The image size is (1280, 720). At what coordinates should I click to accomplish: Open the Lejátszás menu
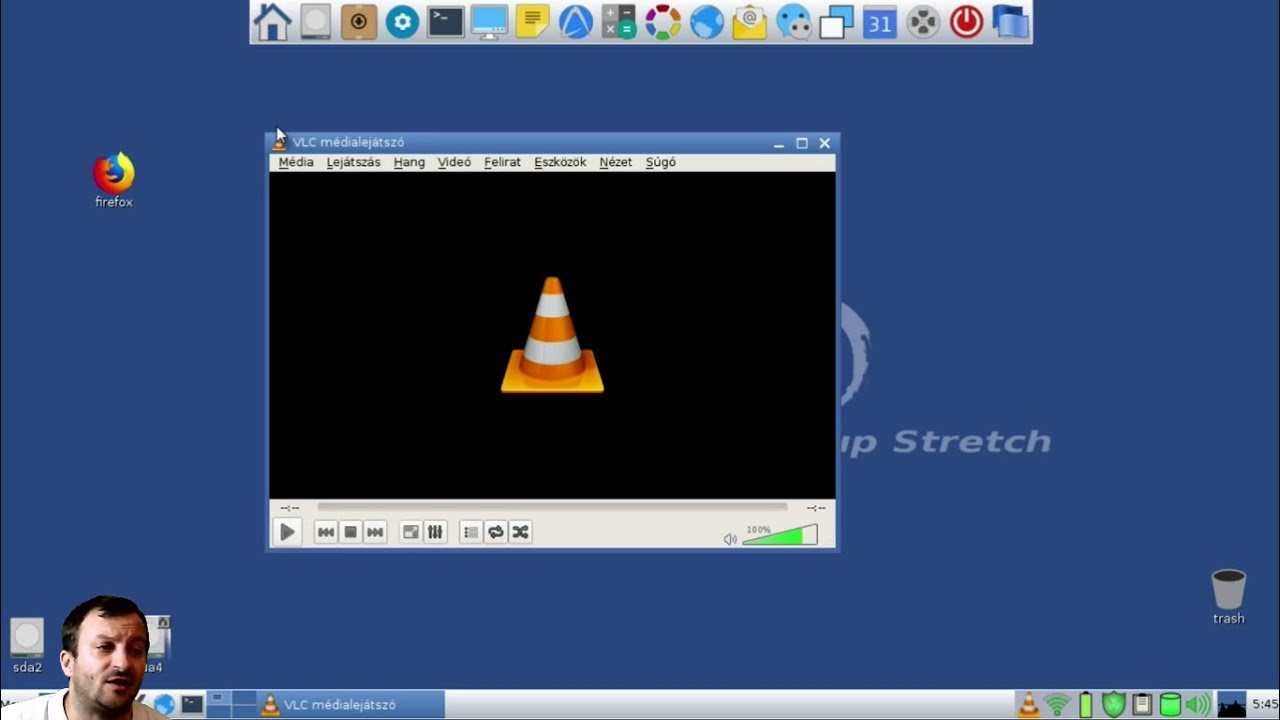pos(353,162)
